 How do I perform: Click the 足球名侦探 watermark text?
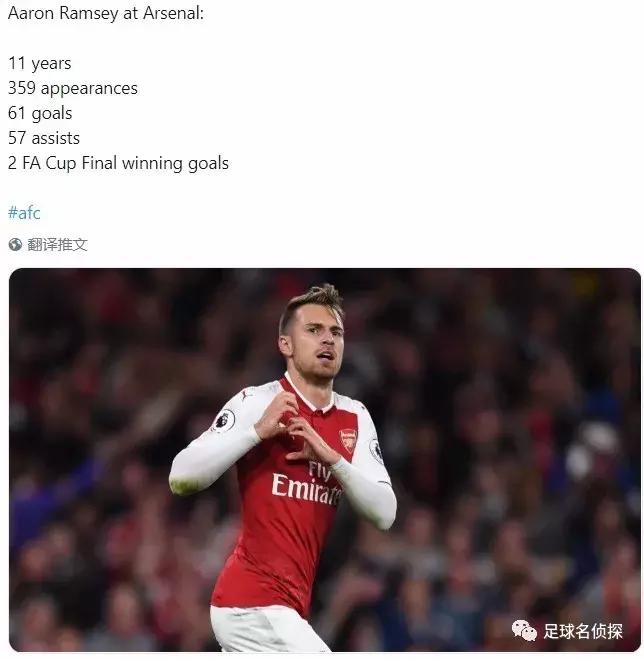582,631
